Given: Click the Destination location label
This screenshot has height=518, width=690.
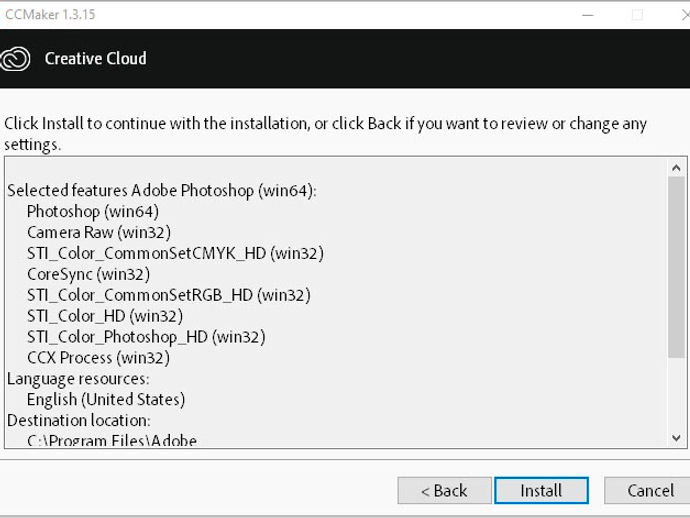Looking at the screenshot, I should point(79,420).
